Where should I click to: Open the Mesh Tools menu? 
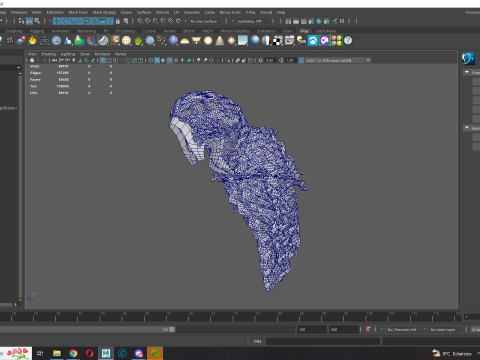click(78, 12)
